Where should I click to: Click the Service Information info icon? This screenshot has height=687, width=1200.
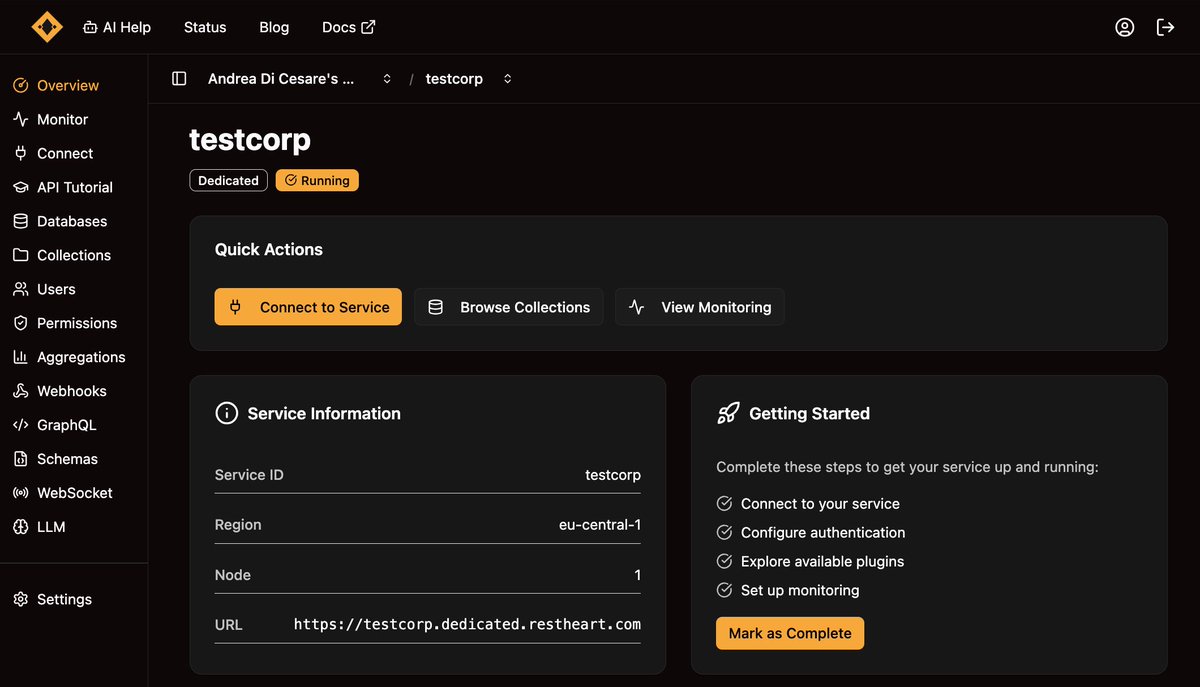[227, 413]
